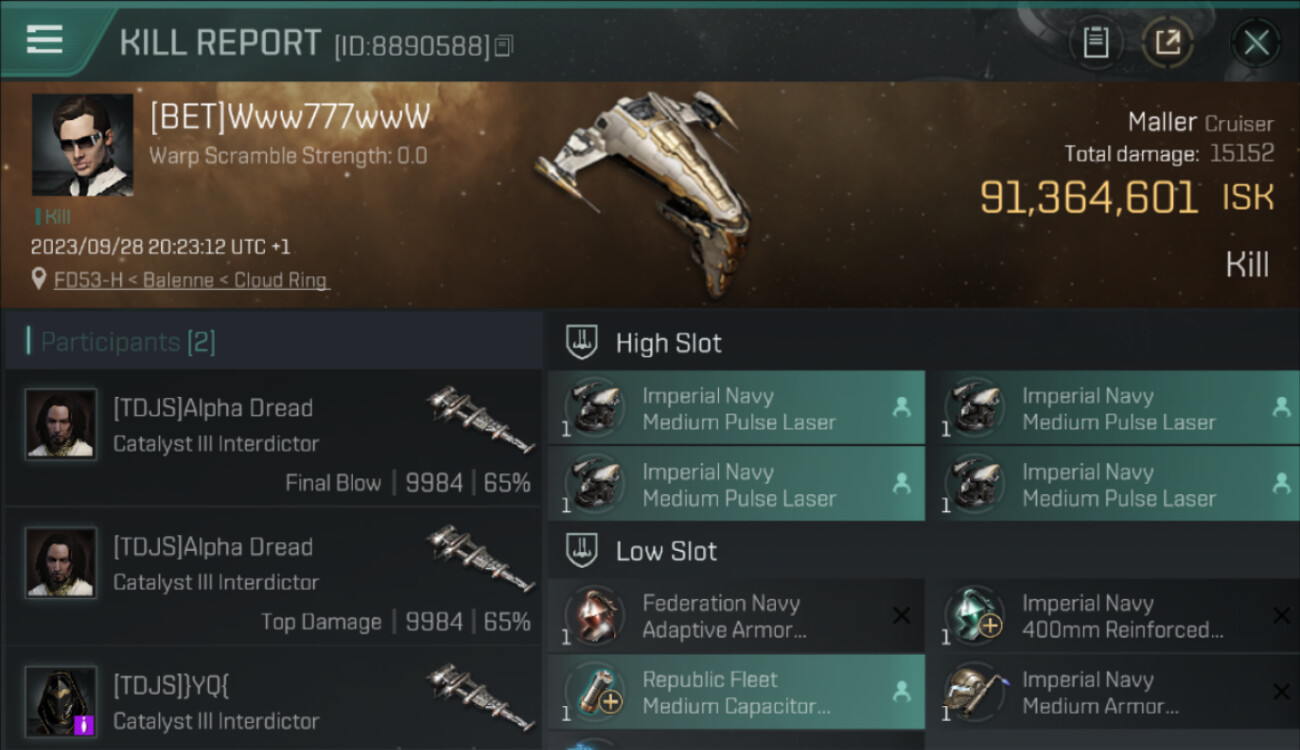The height and width of the screenshot is (750, 1300).
Task: Click the Low Slot shield icon
Action: tap(581, 550)
